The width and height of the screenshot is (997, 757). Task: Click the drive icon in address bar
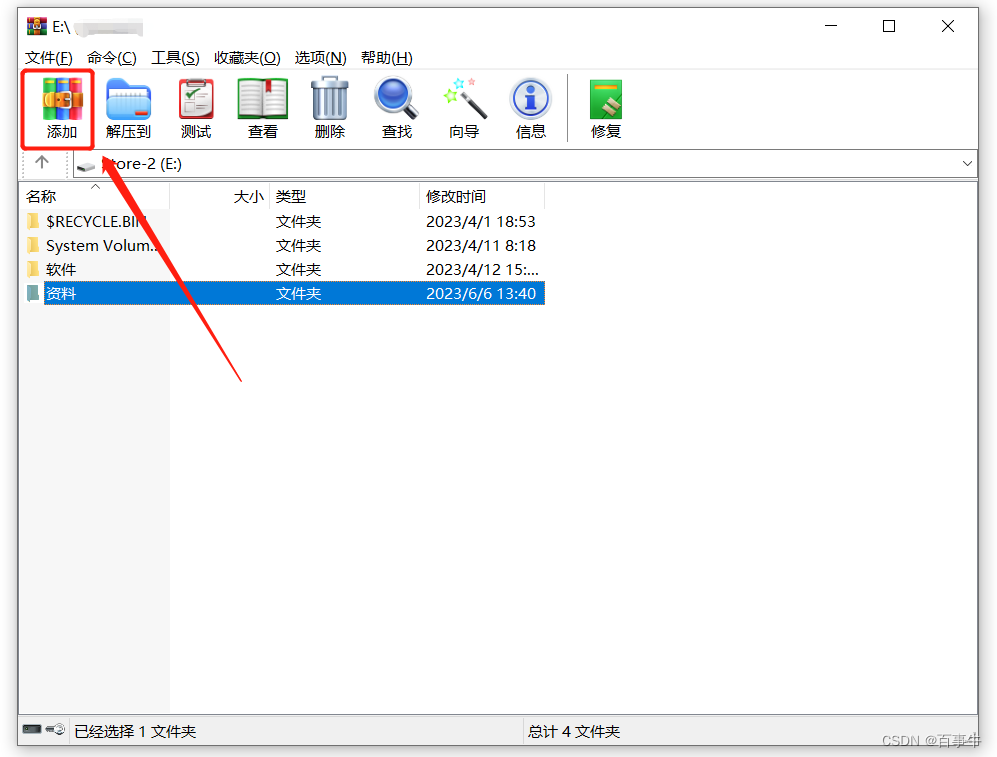click(x=86, y=167)
